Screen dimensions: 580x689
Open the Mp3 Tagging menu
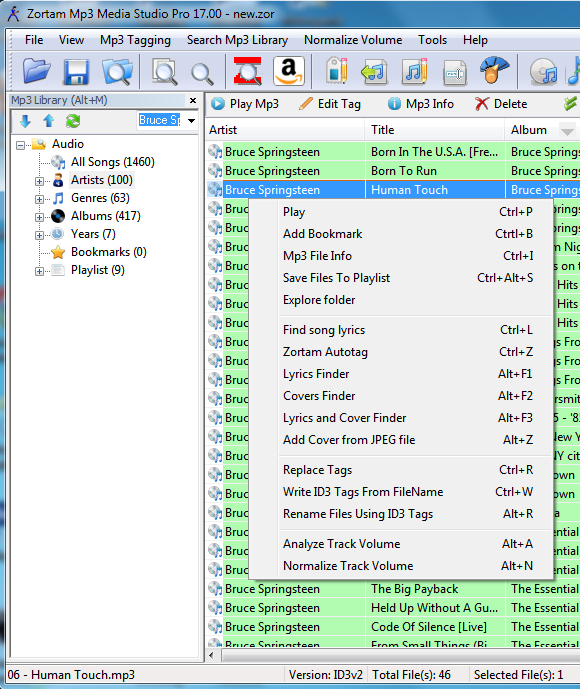pyautogui.click(x=135, y=40)
